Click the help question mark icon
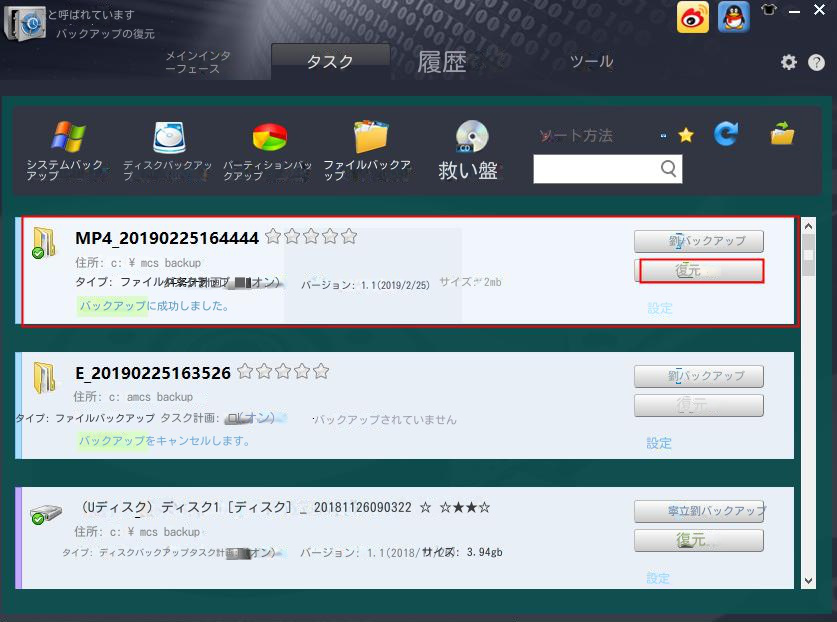Screen dimensions: 837x622 coord(816,61)
